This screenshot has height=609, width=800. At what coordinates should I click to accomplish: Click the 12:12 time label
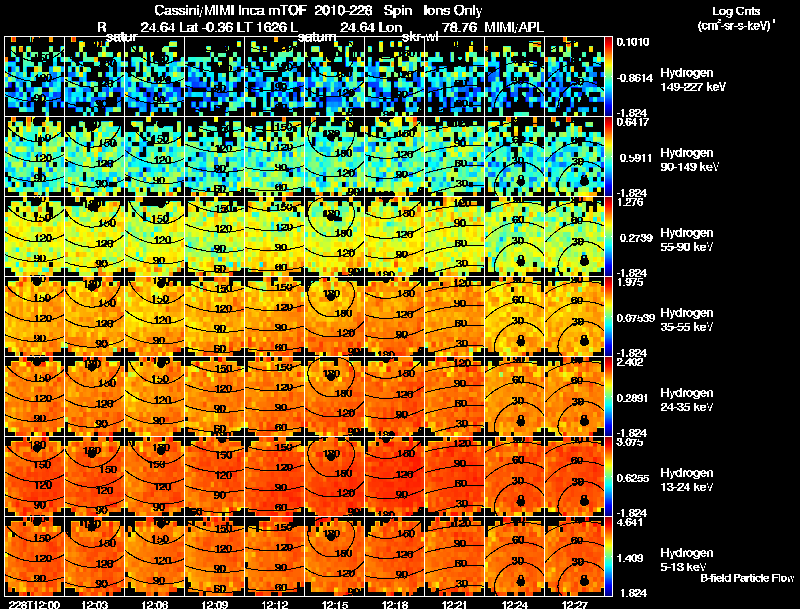pos(275,605)
